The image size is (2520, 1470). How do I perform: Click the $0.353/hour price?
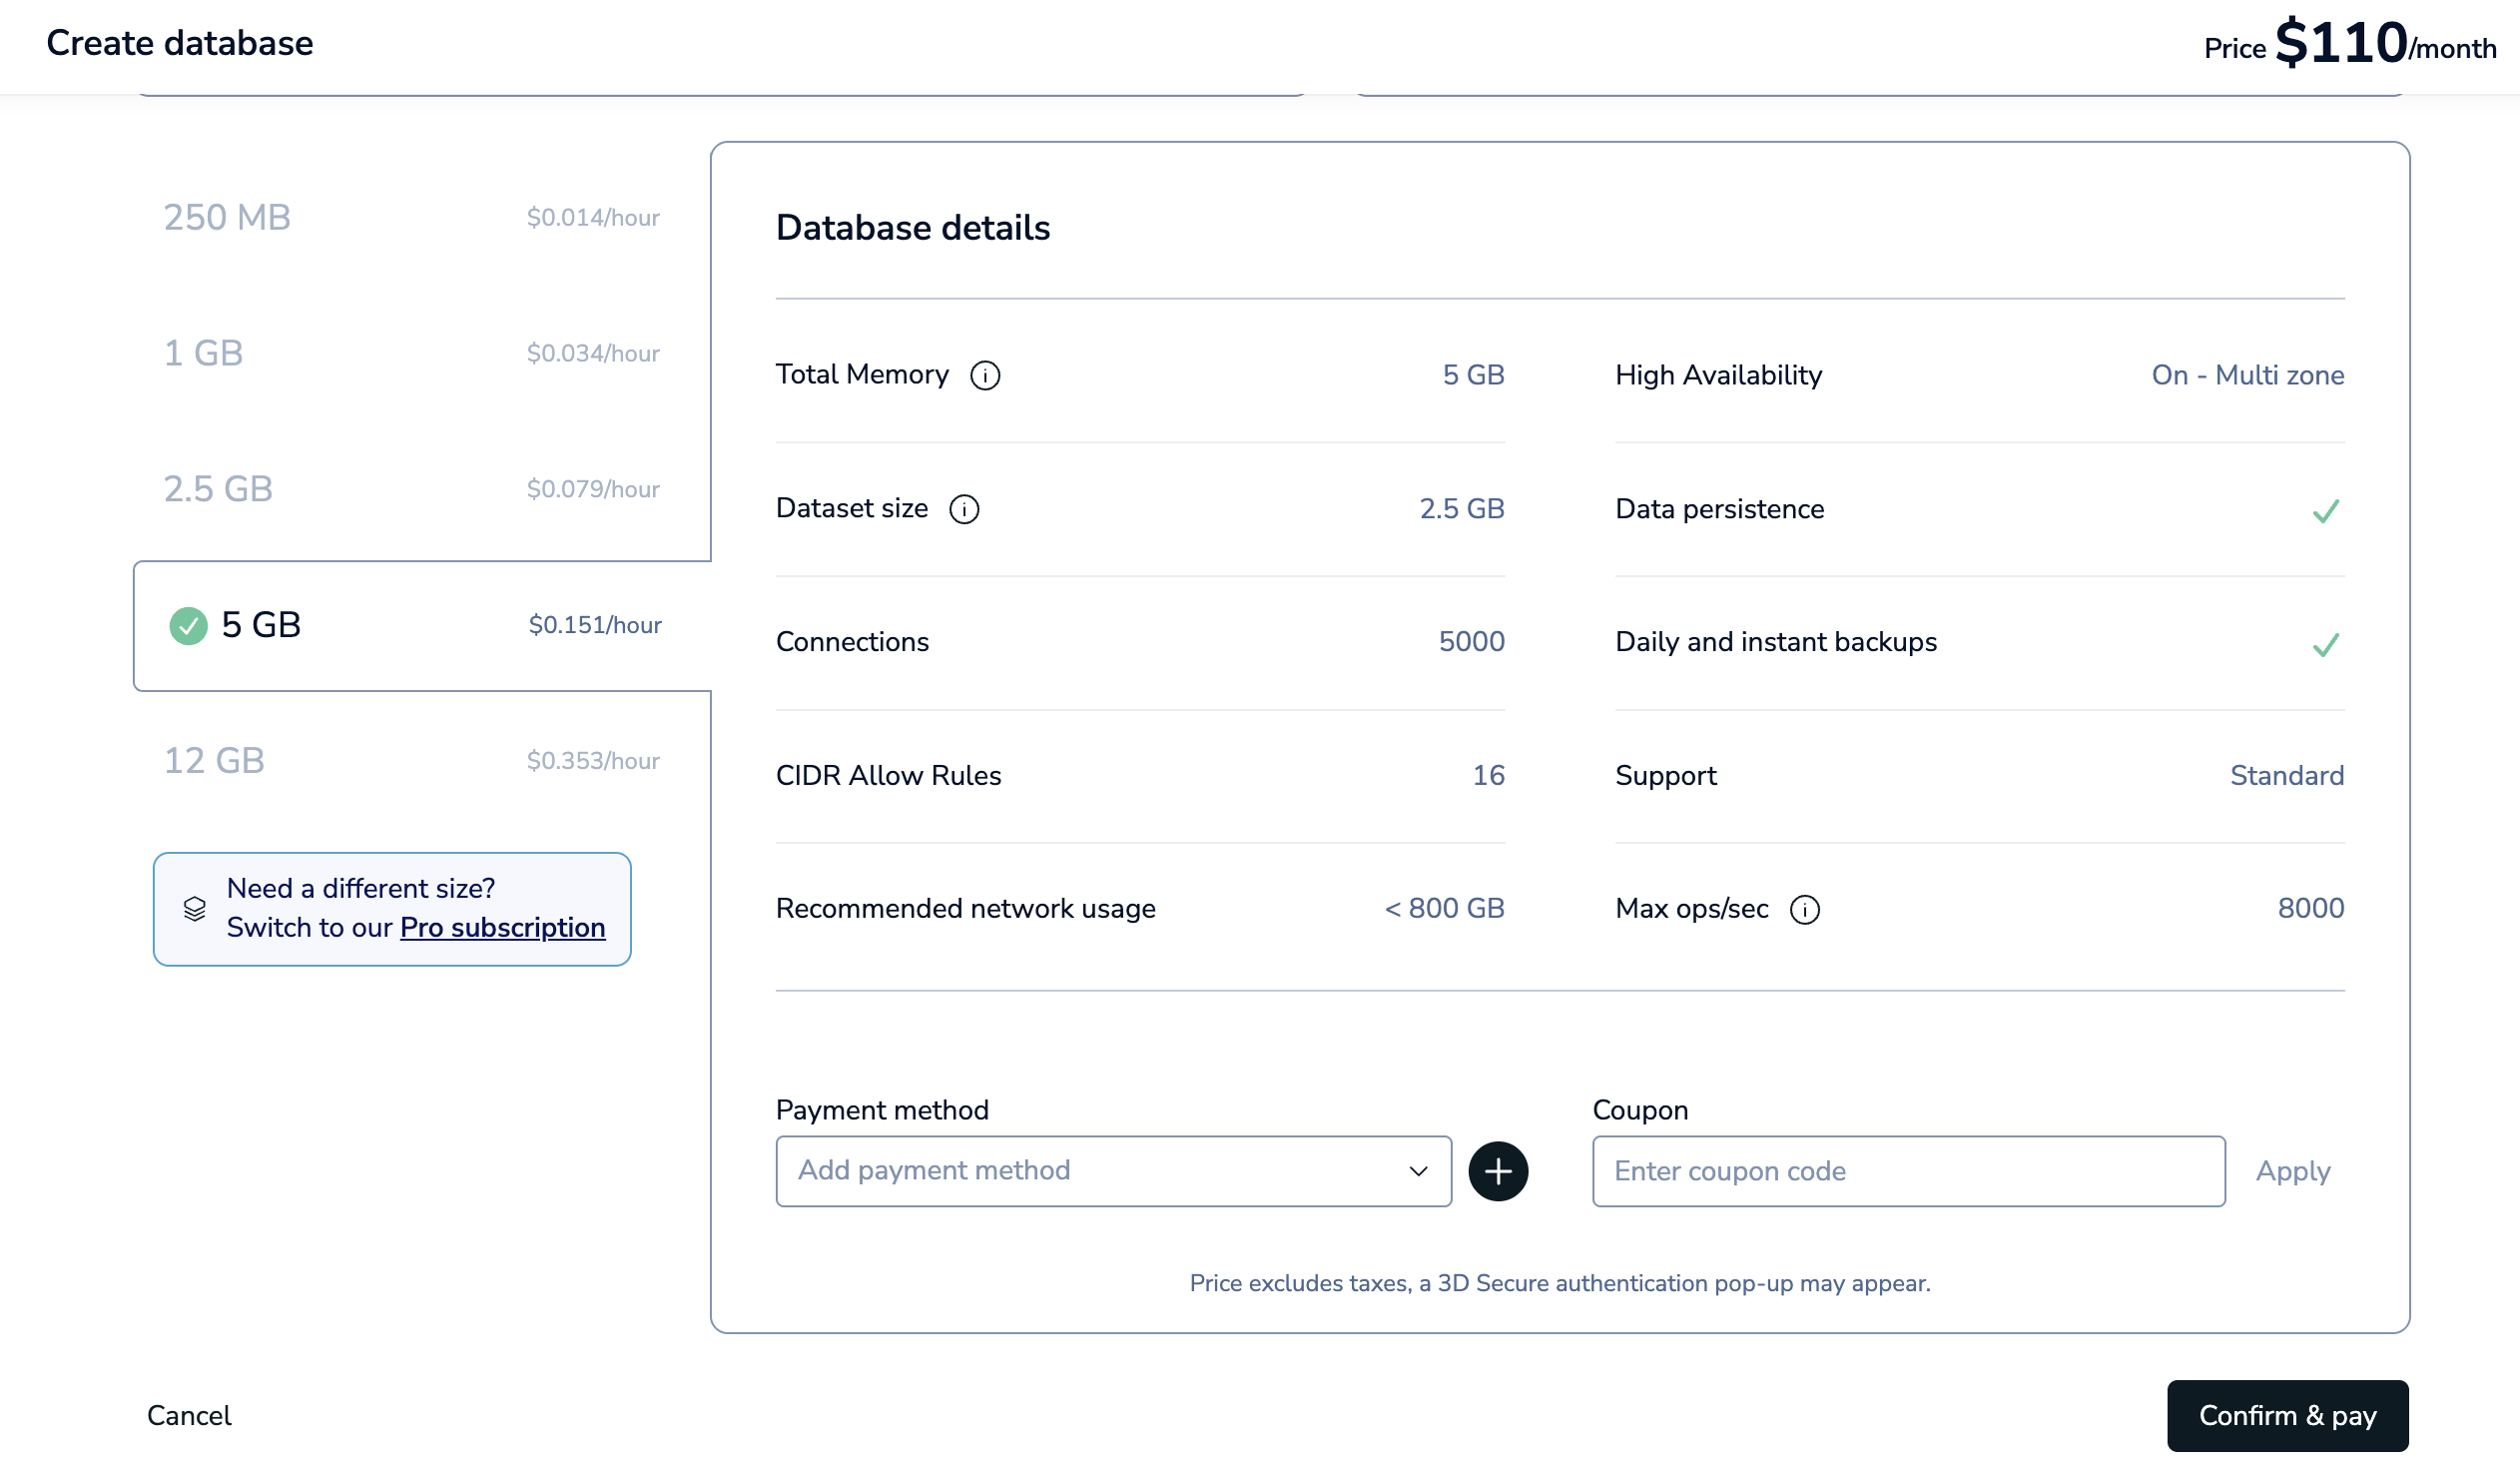pyautogui.click(x=593, y=761)
